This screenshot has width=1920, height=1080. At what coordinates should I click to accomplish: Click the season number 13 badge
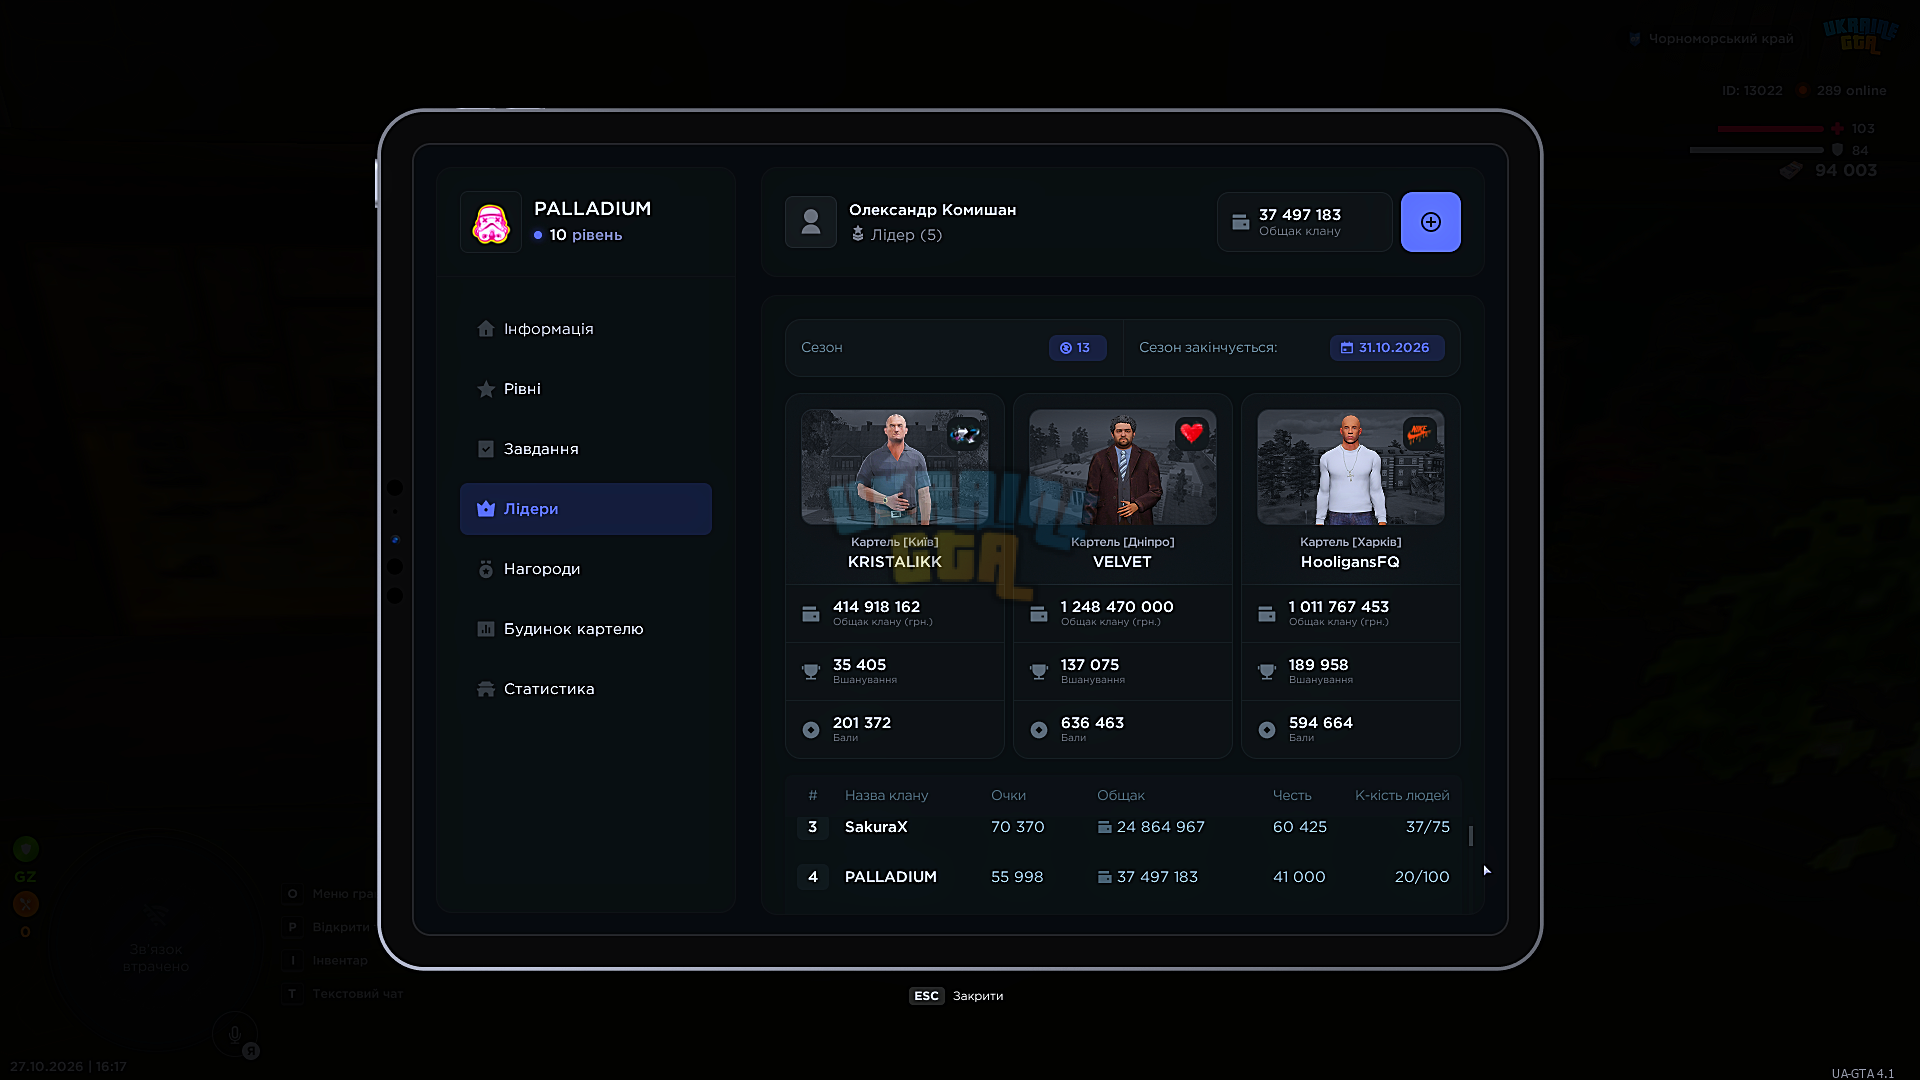pyautogui.click(x=1077, y=348)
